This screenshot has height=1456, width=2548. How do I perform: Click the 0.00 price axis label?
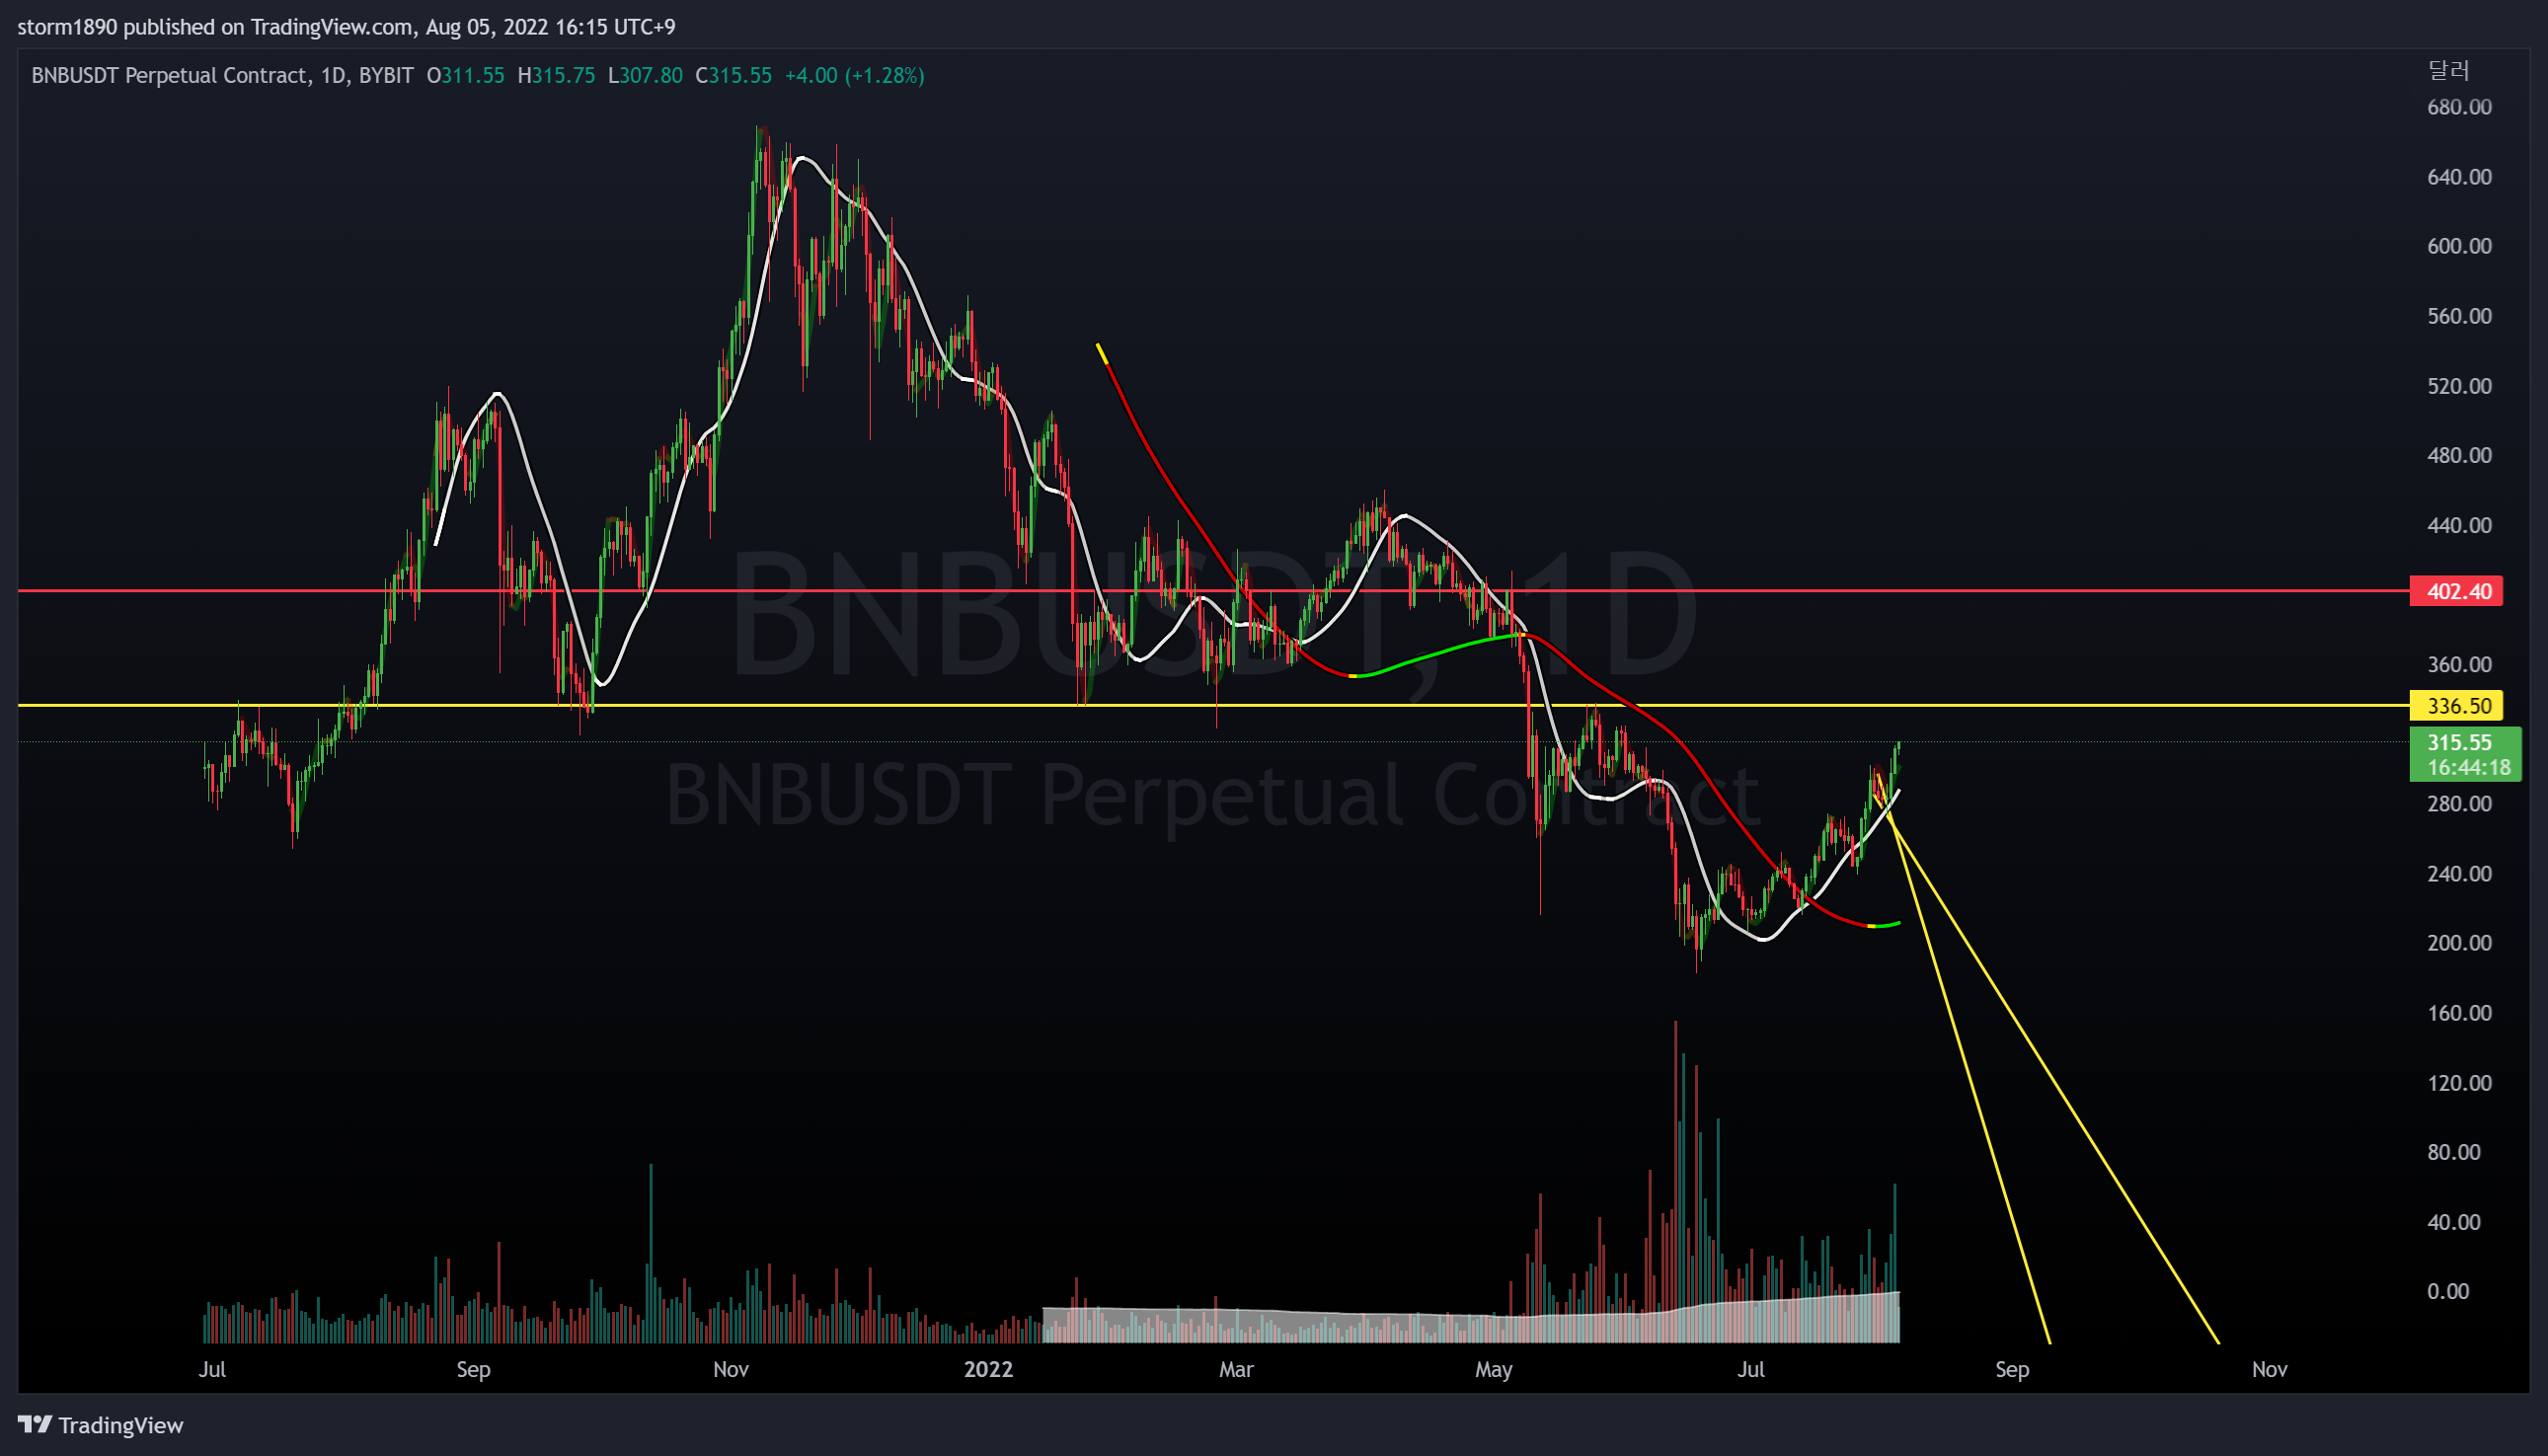2448,1291
